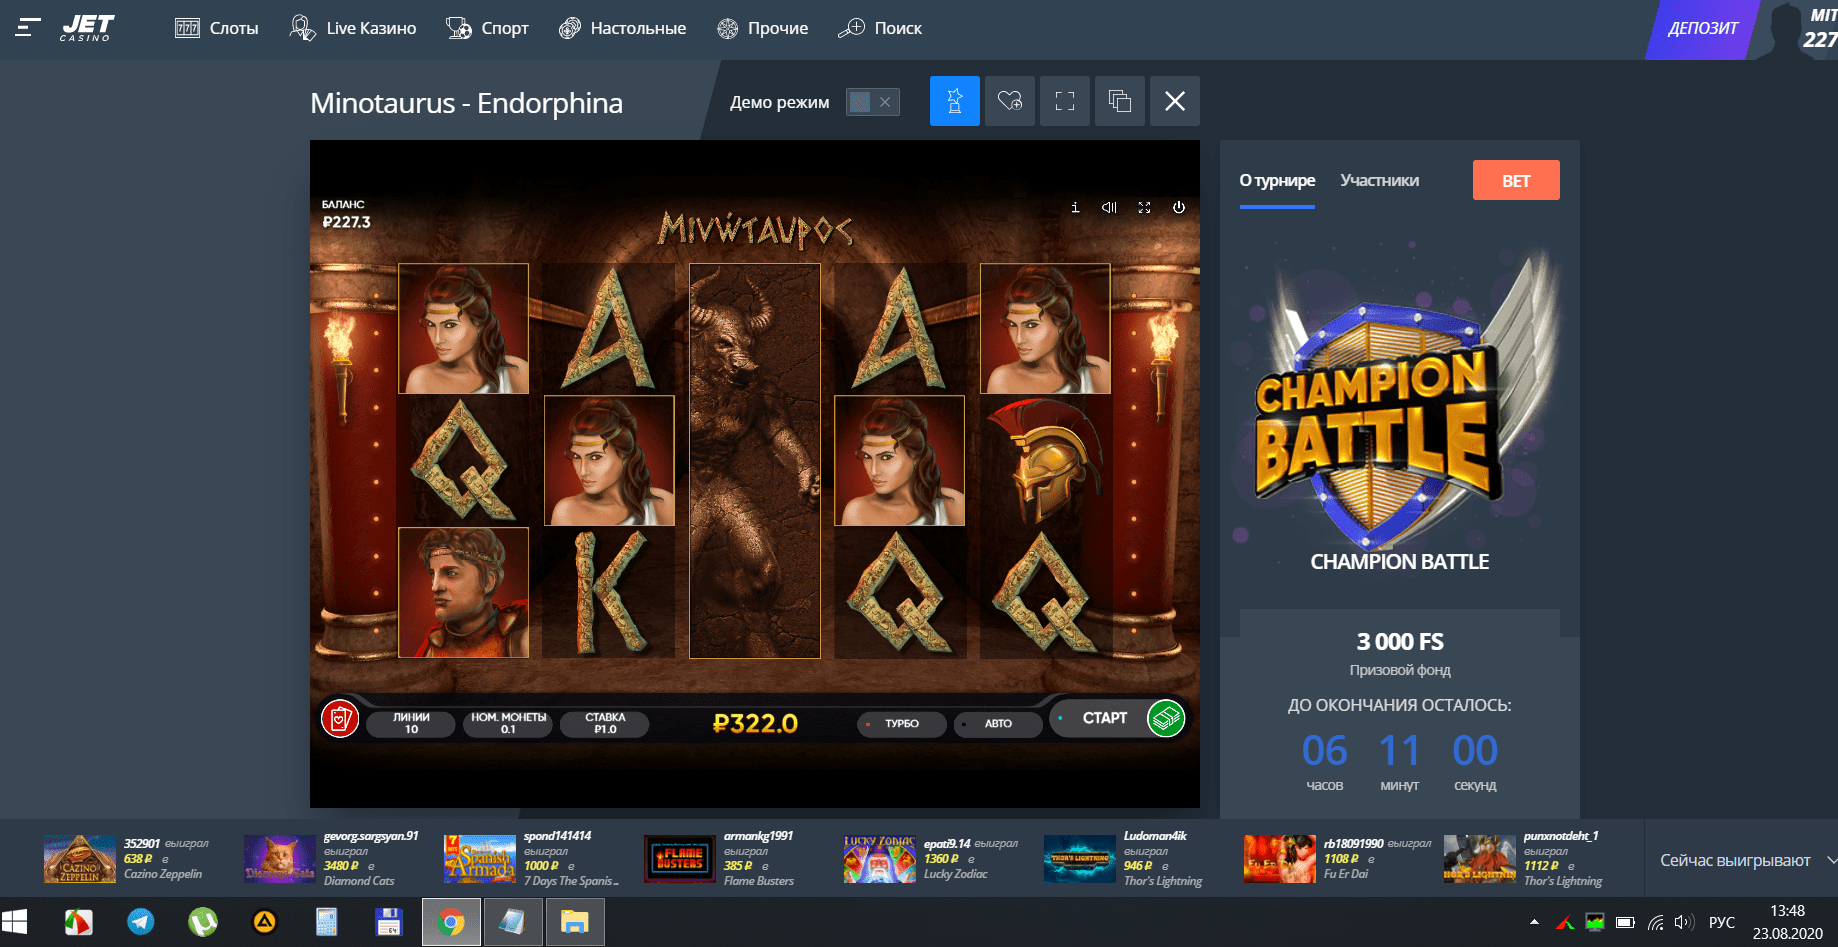This screenshot has height=947, width=1838.
Task: Open the hamburger side menu
Action: click(x=28, y=28)
